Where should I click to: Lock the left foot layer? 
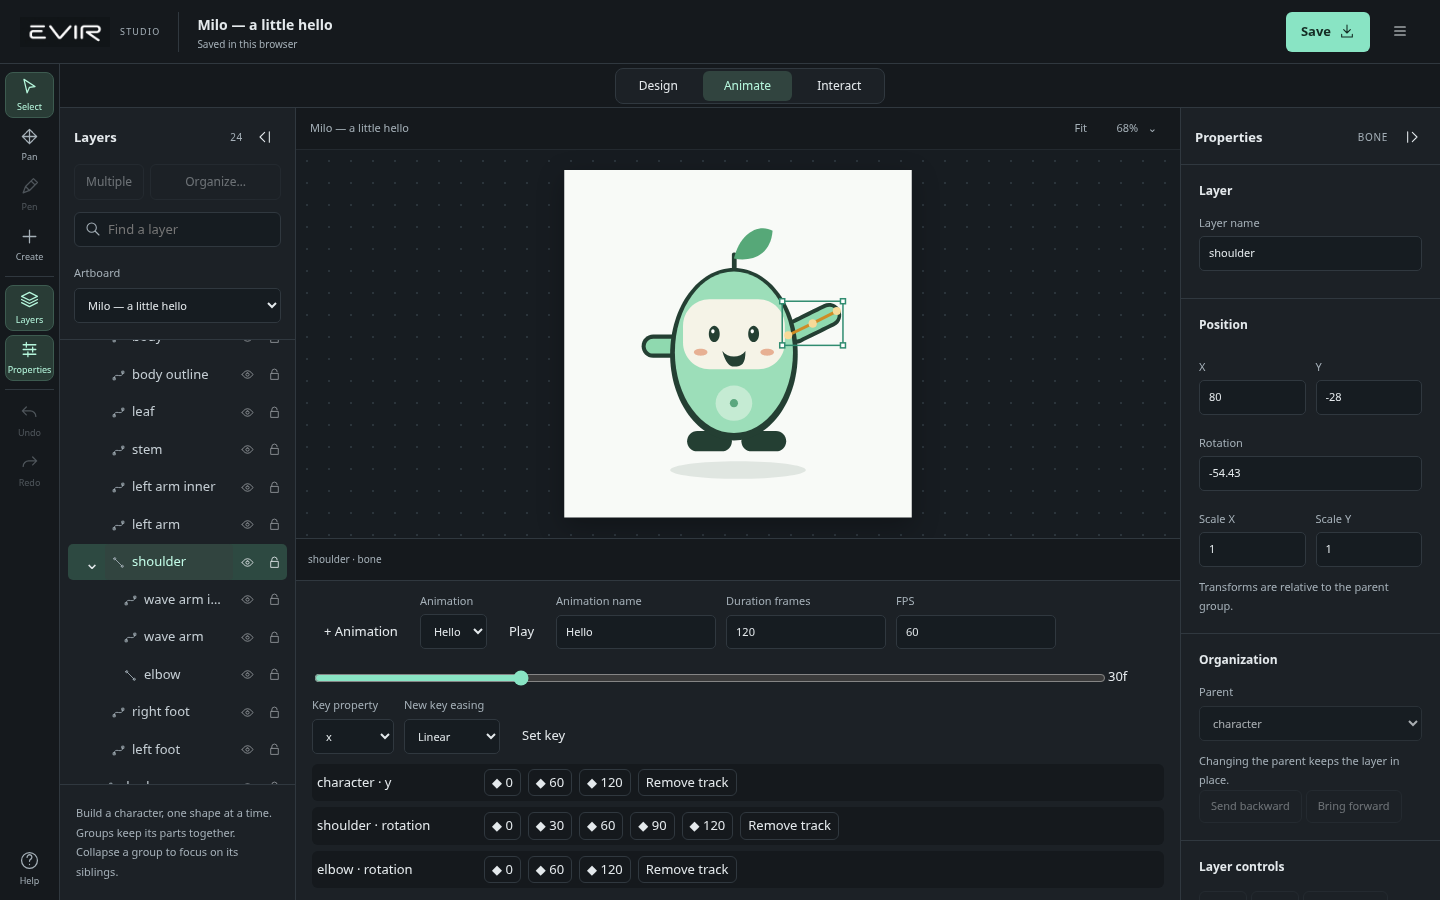(x=274, y=750)
